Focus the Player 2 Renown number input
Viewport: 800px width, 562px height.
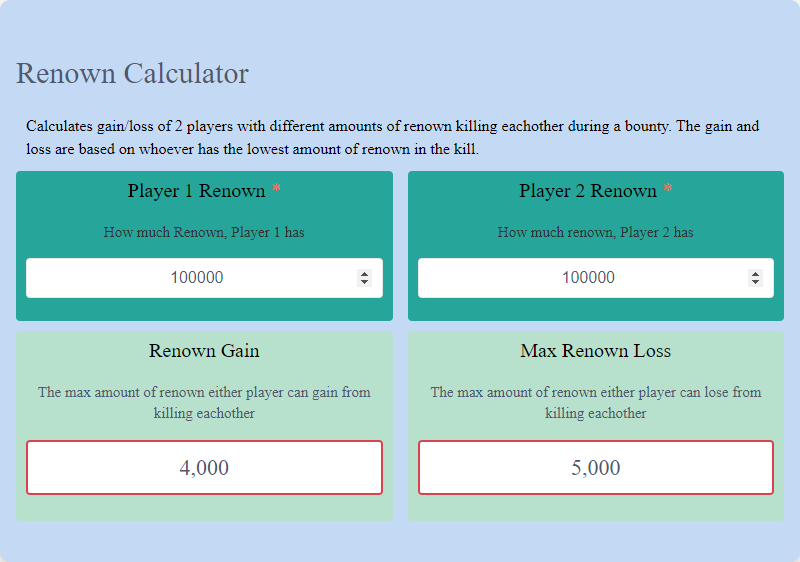tap(588, 278)
